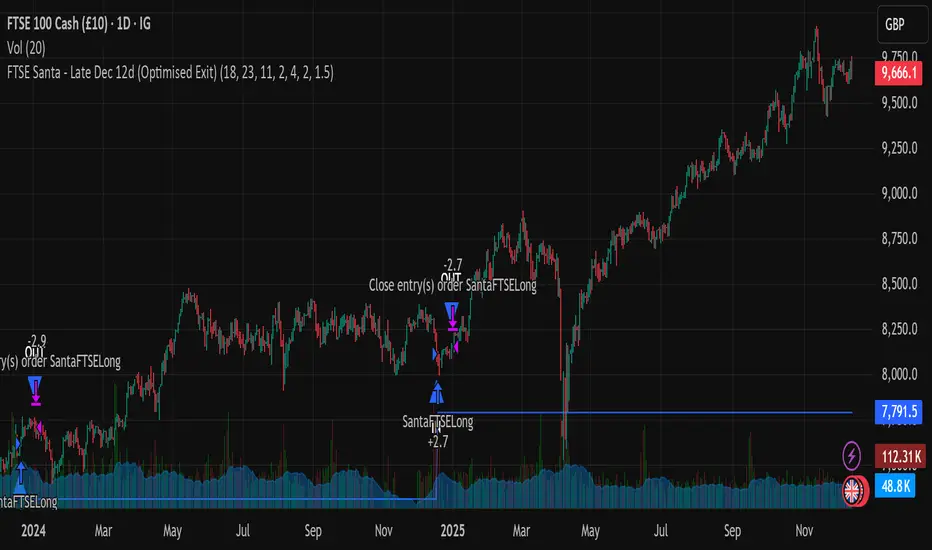This screenshot has height=550, width=932.
Task: Click the rightmost Nov label on time axis
Action: [804, 530]
